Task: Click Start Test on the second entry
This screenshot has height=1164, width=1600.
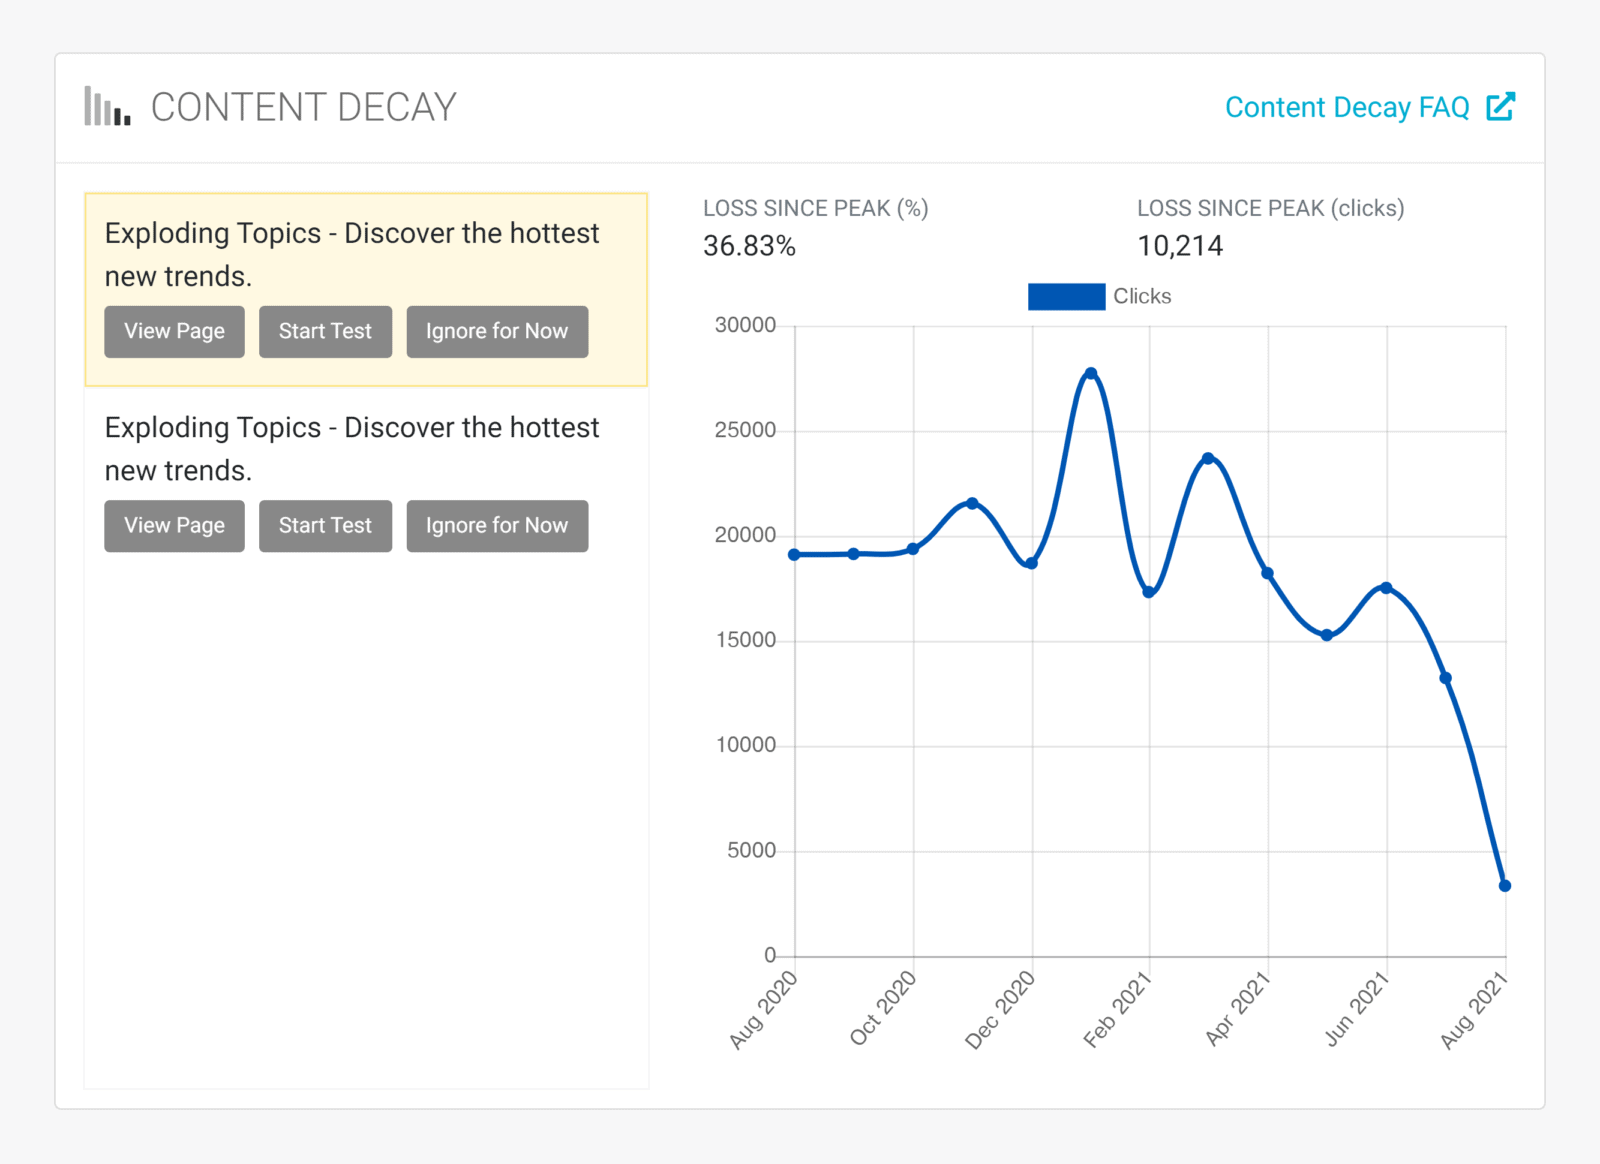Action: (x=325, y=525)
